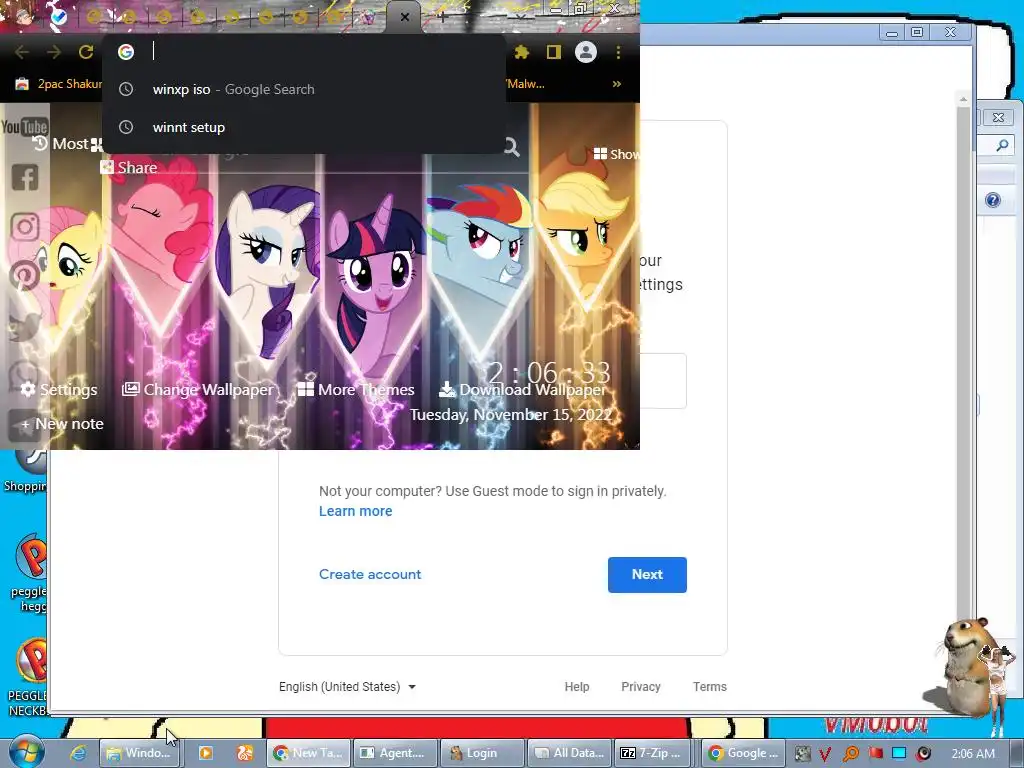This screenshot has width=1024, height=768.
Task: Click Create account link
Action: pyautogui.click(x=370, y=574)
